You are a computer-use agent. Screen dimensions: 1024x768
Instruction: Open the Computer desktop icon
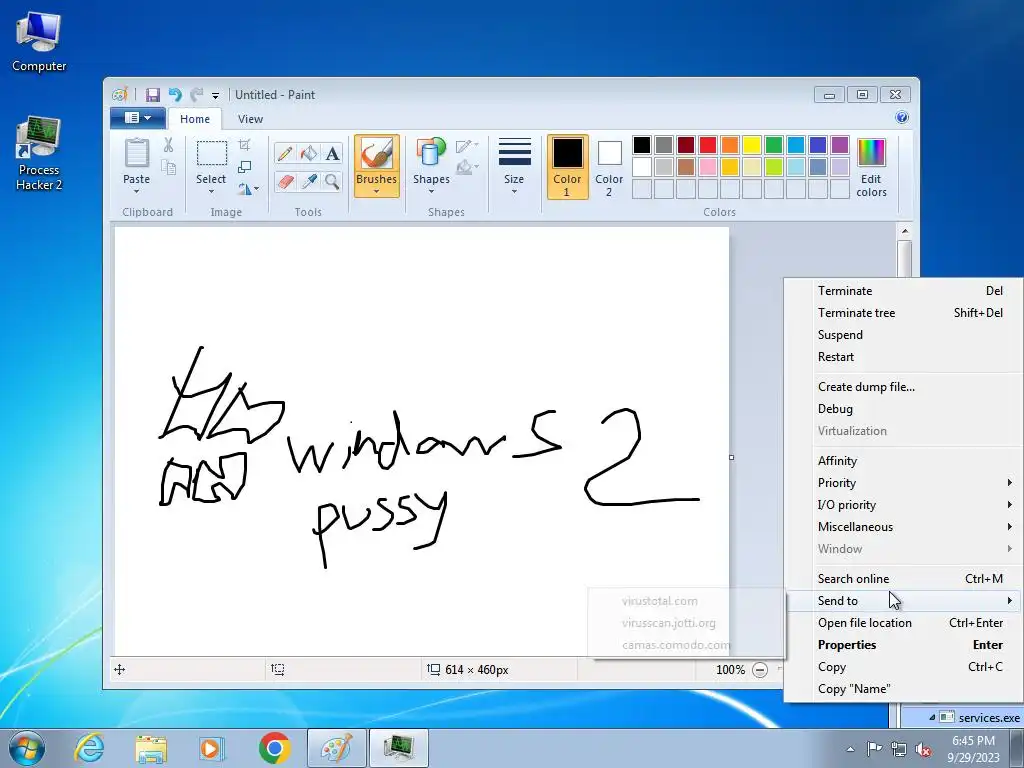click(39, 42)
